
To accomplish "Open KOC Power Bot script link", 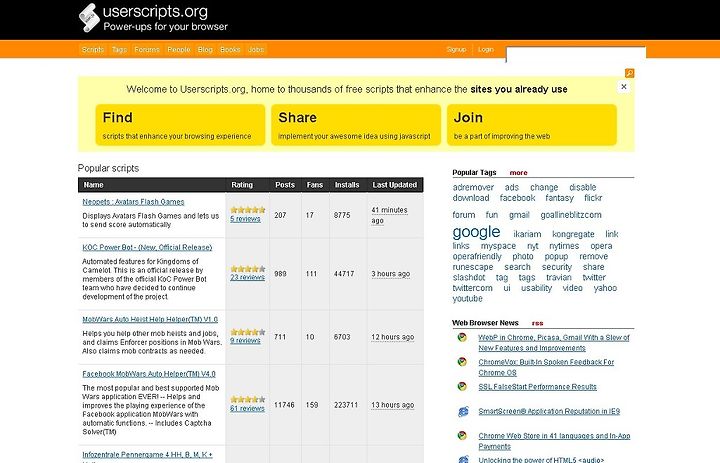I will [147, 247].
